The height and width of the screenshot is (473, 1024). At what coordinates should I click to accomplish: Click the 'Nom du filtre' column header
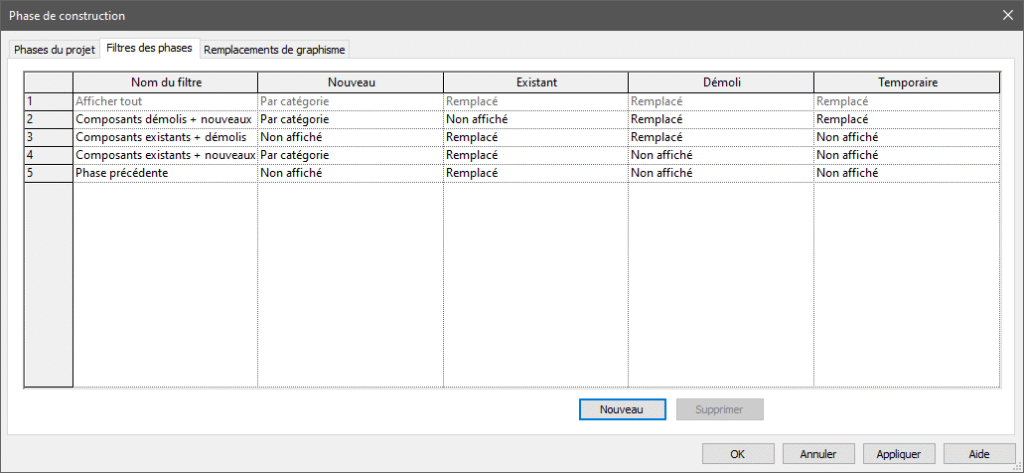(x=165, y=82)
